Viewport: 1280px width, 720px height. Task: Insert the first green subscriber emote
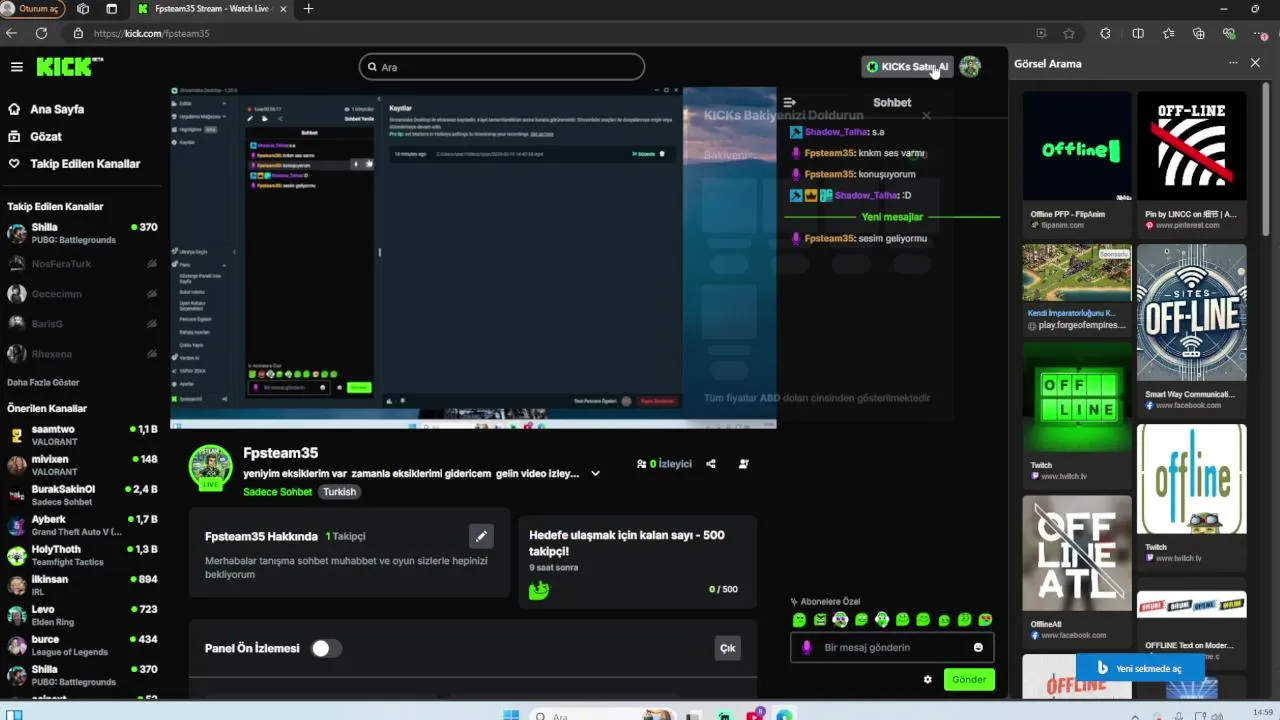799,620
